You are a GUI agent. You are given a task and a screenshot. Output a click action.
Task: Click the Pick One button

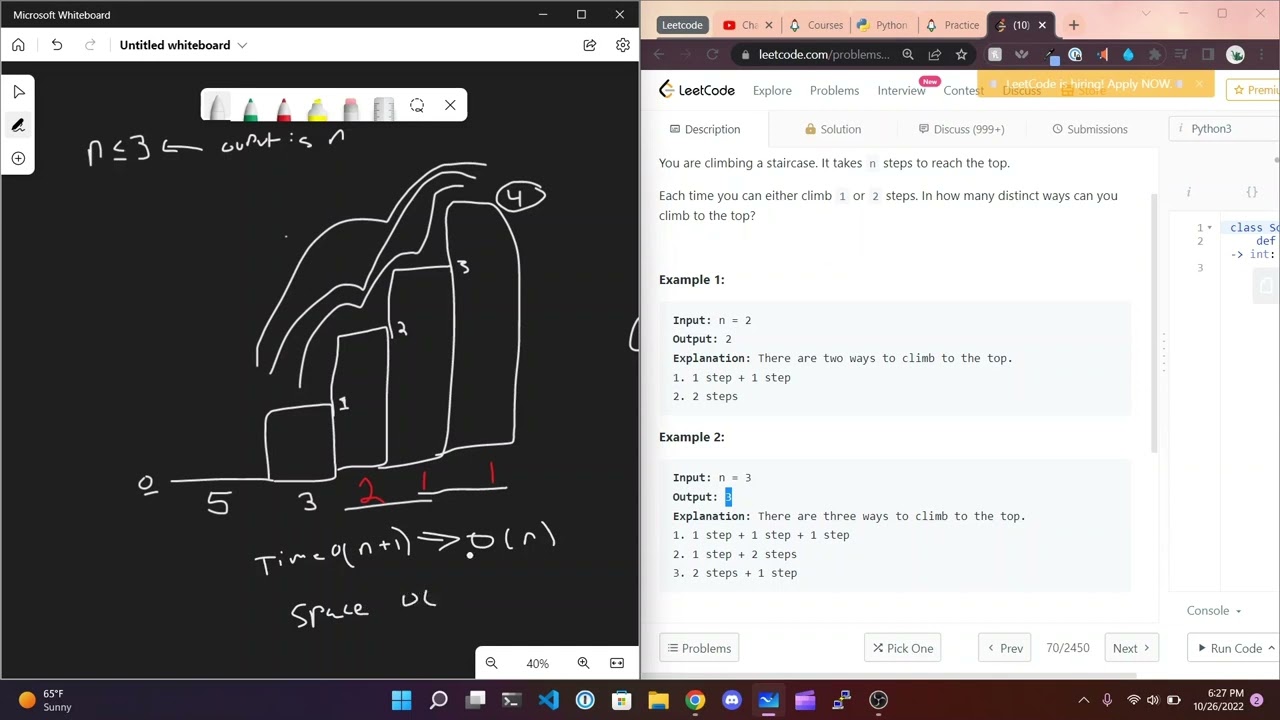[x=903, y=648]
